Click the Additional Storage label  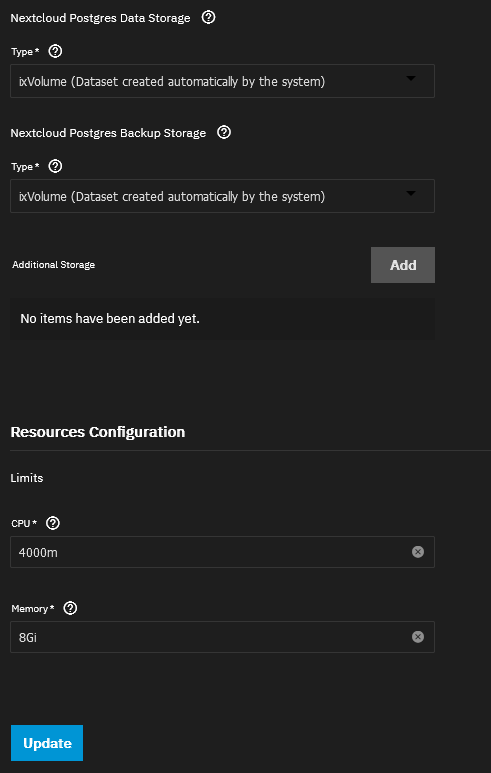click(x=53, y=265)
